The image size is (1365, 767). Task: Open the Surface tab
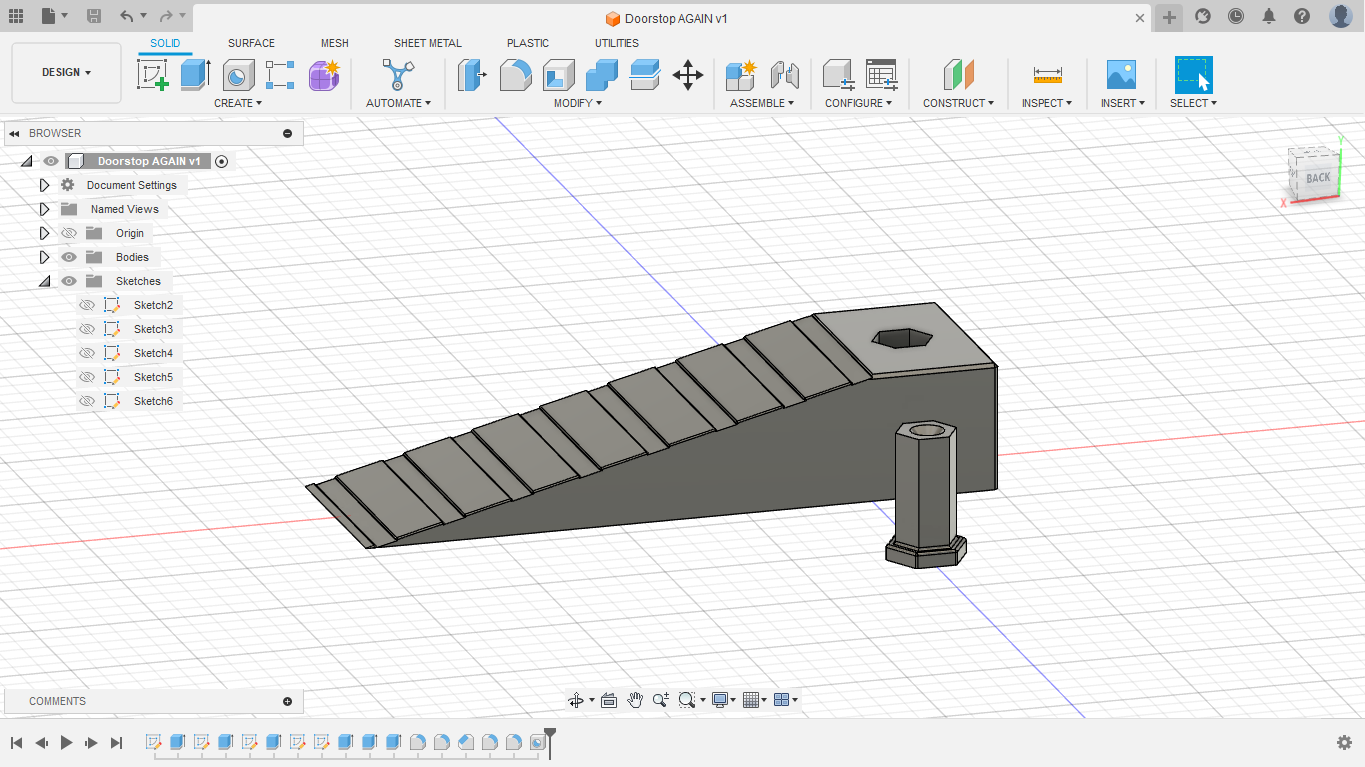click(x=251, y=43)
